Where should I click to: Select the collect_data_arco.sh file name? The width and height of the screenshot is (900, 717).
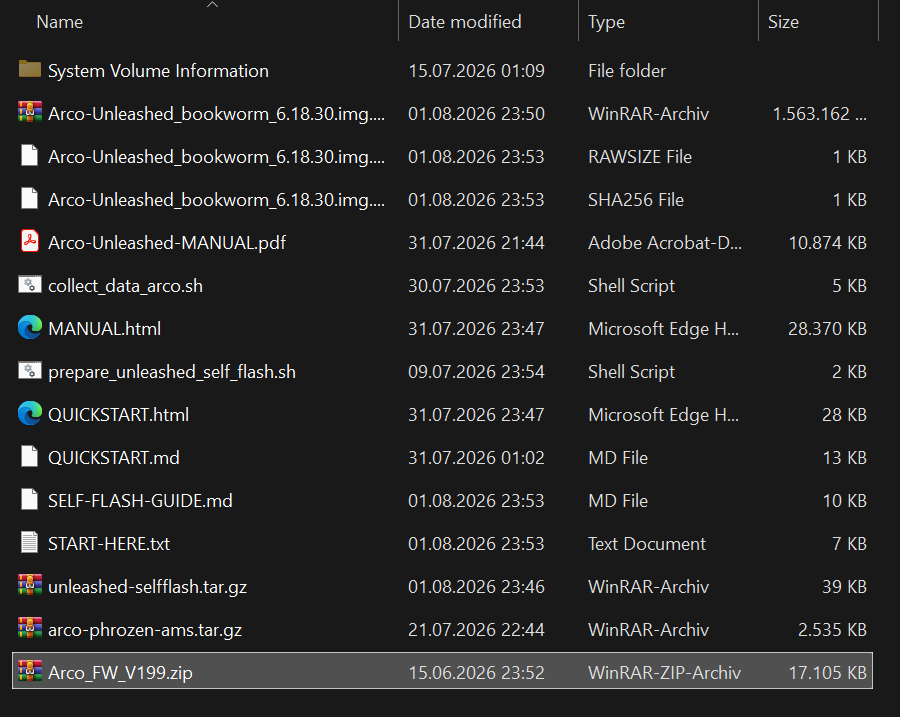[126, 286]
